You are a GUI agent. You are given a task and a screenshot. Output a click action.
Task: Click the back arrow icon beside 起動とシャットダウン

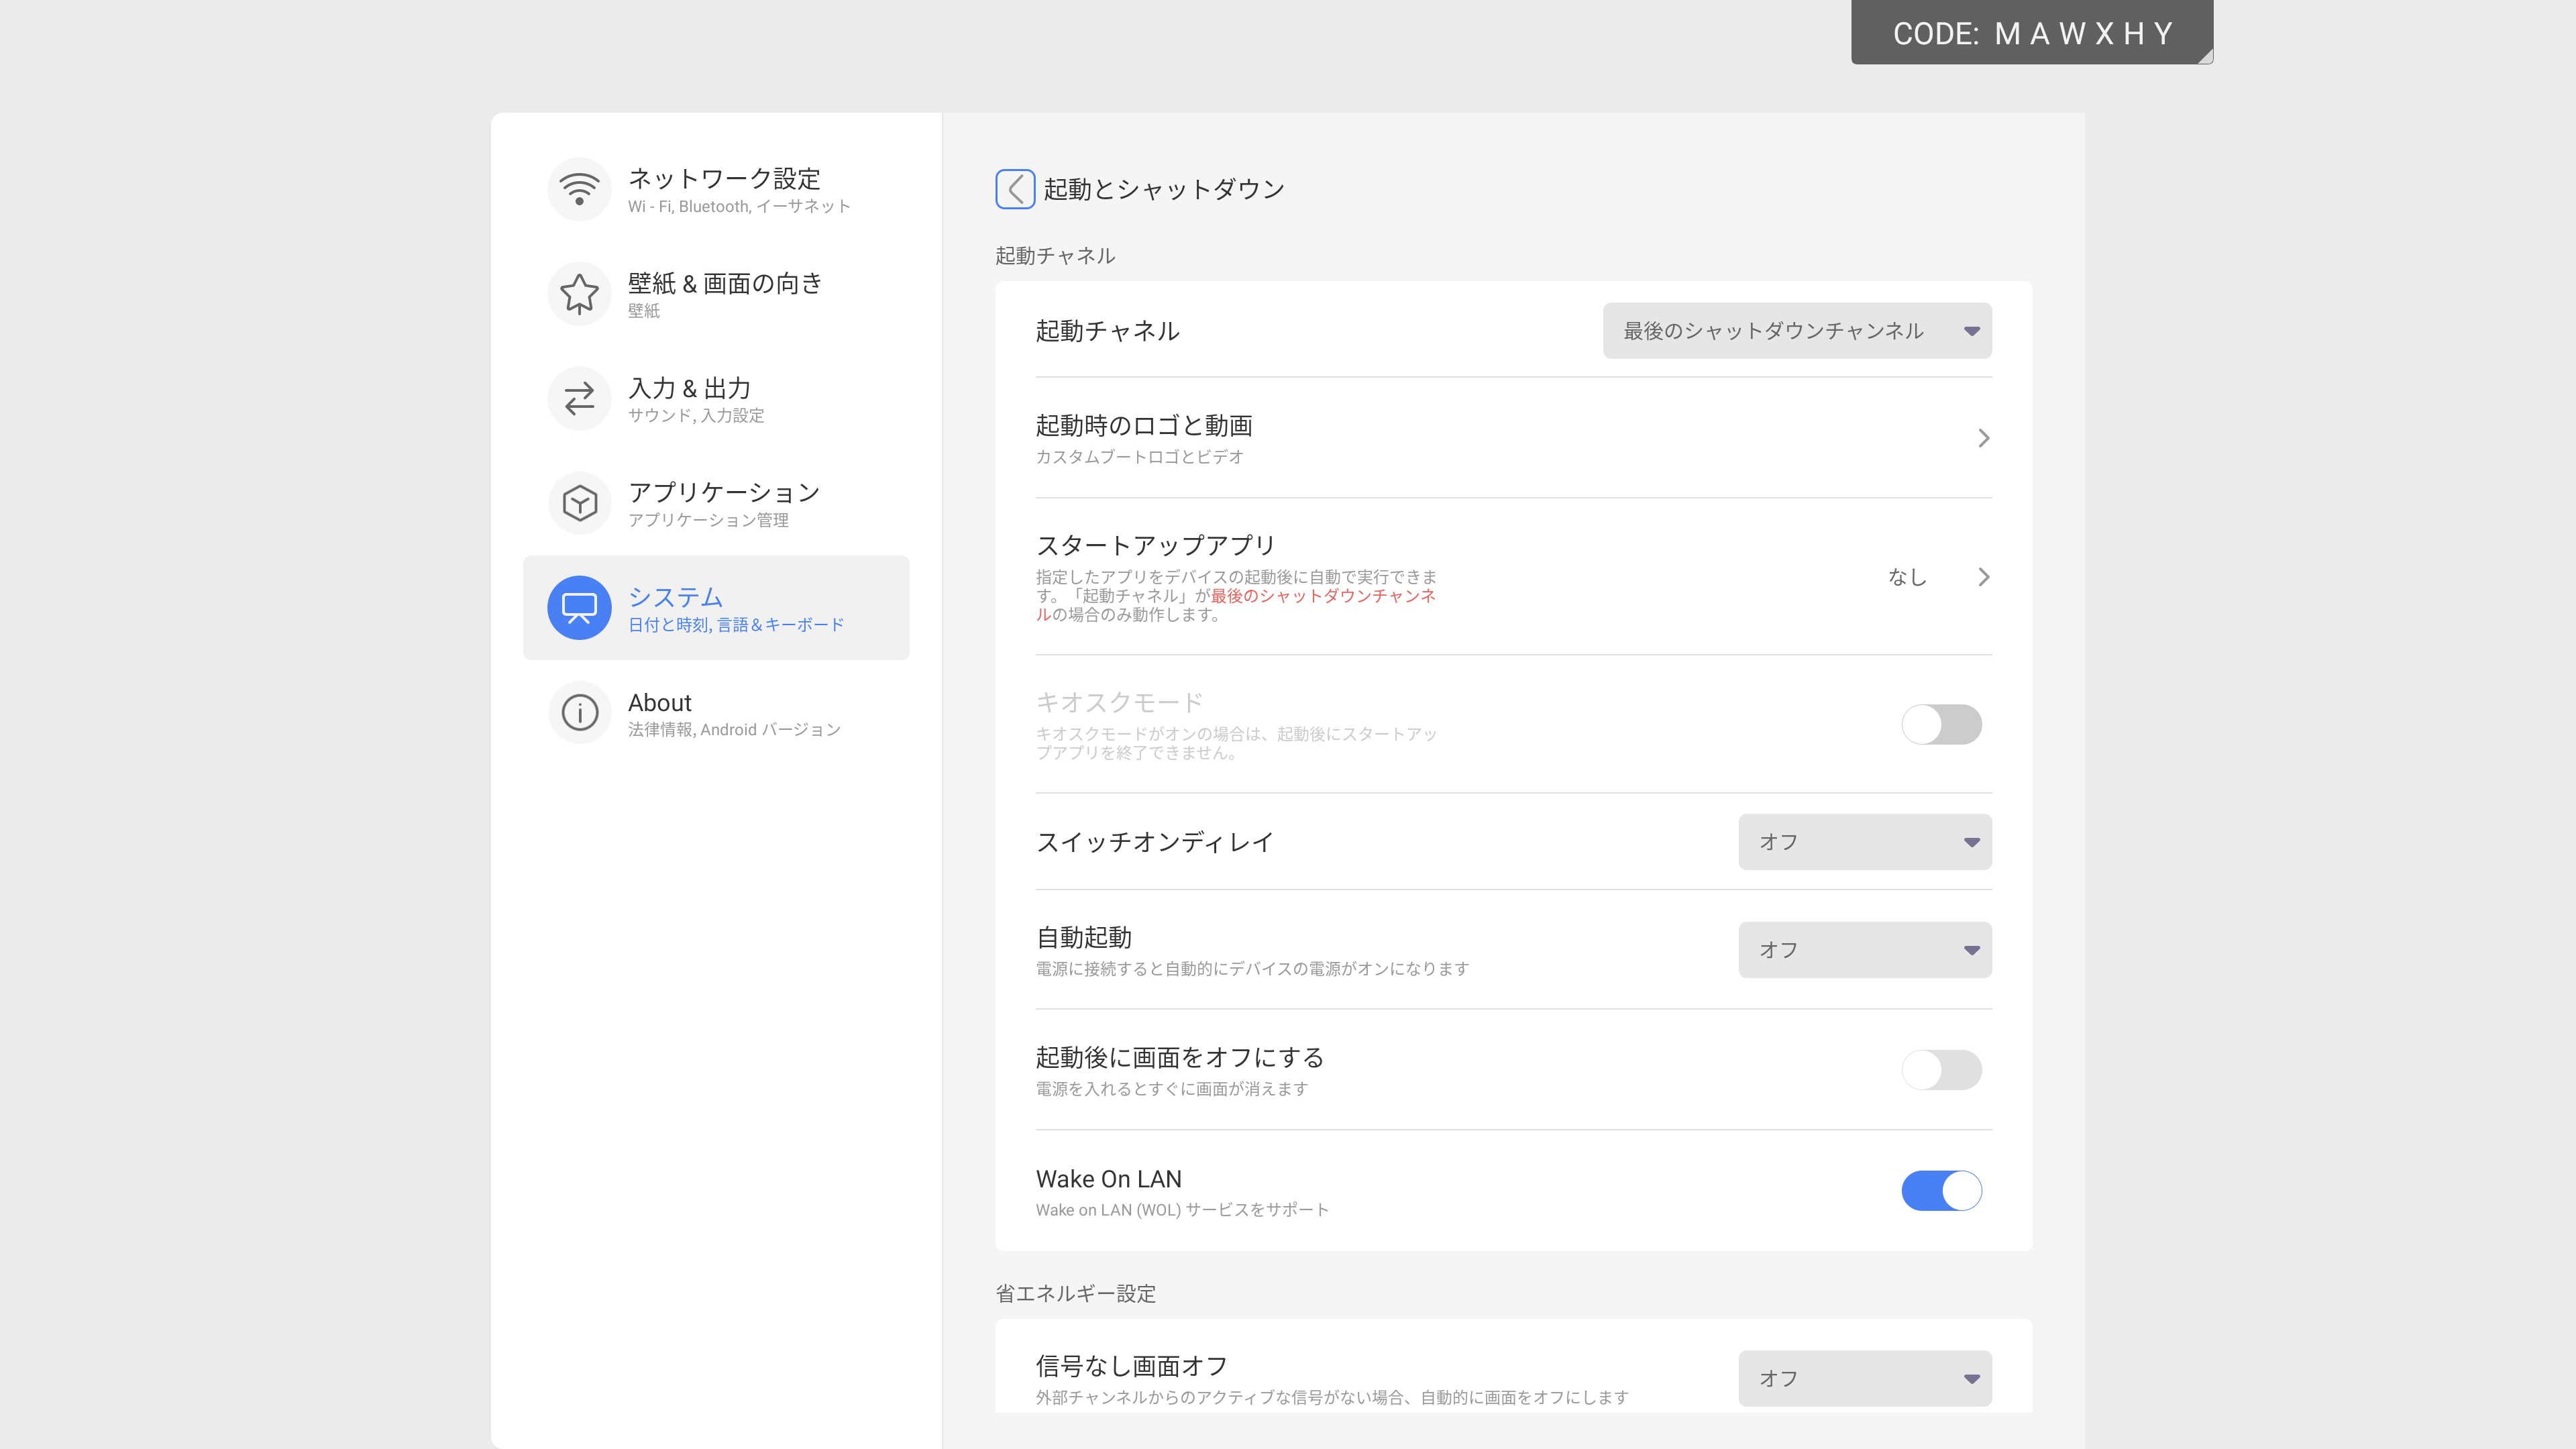pos(1014,189)
